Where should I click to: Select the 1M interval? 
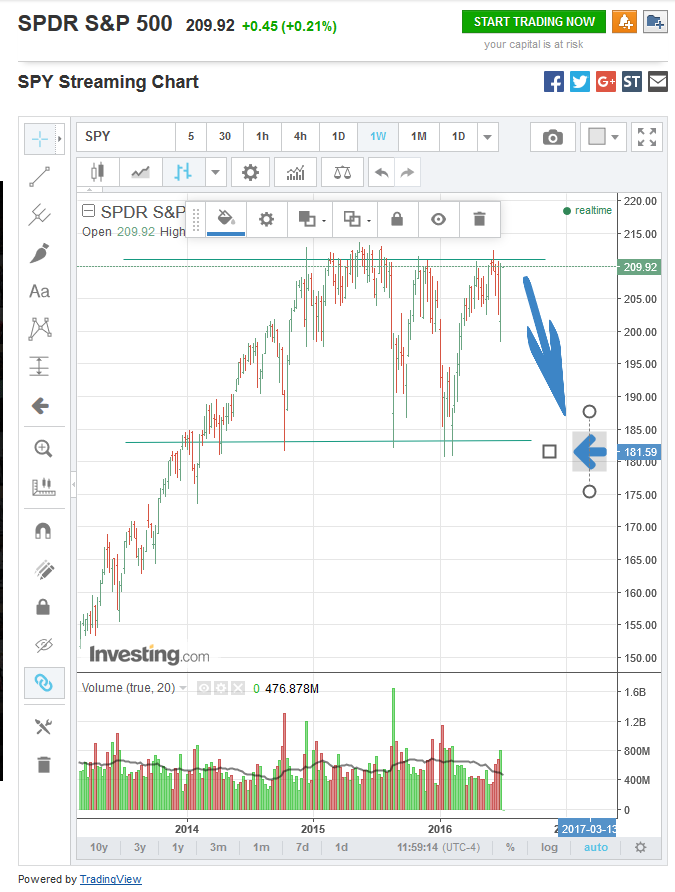pyautogui.click(x=419, y=137)
